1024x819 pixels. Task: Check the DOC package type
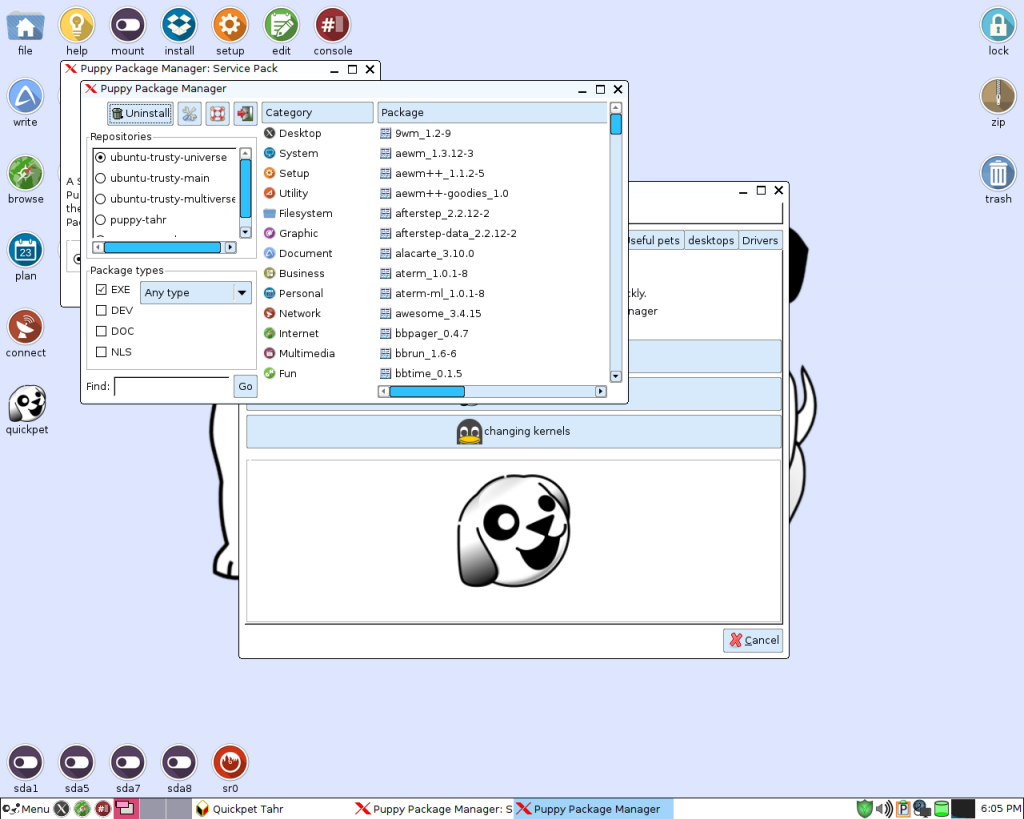[x=101, y=331]
